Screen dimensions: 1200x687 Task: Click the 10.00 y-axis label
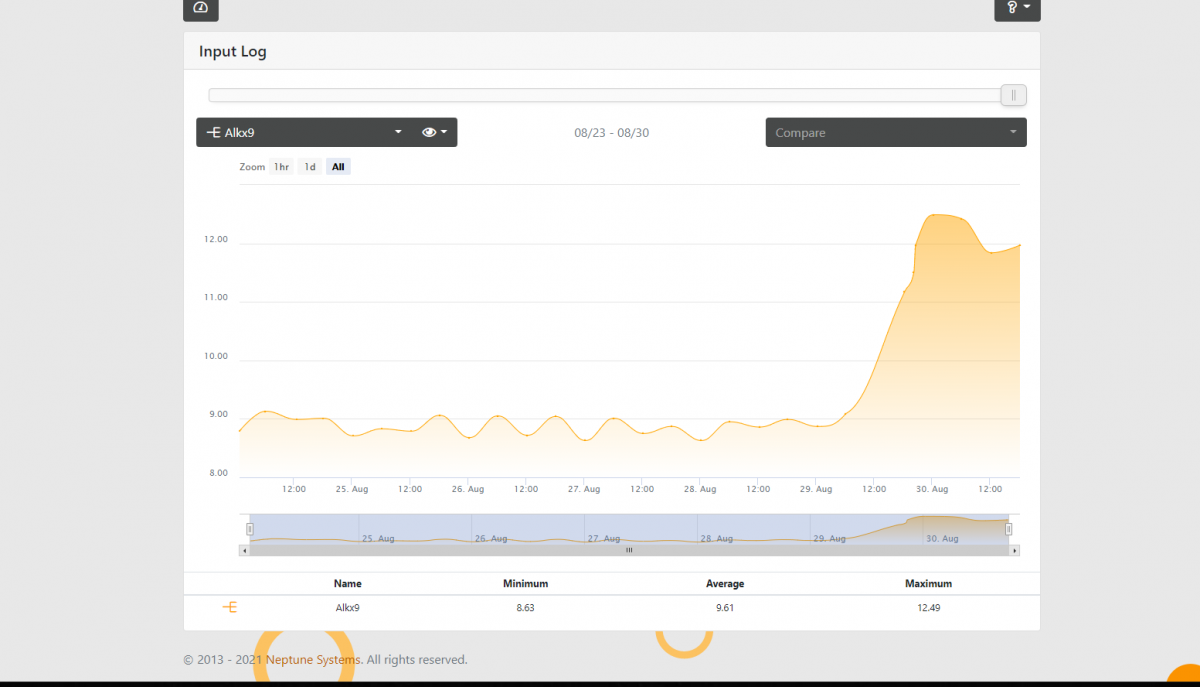(x=216, y=356)
